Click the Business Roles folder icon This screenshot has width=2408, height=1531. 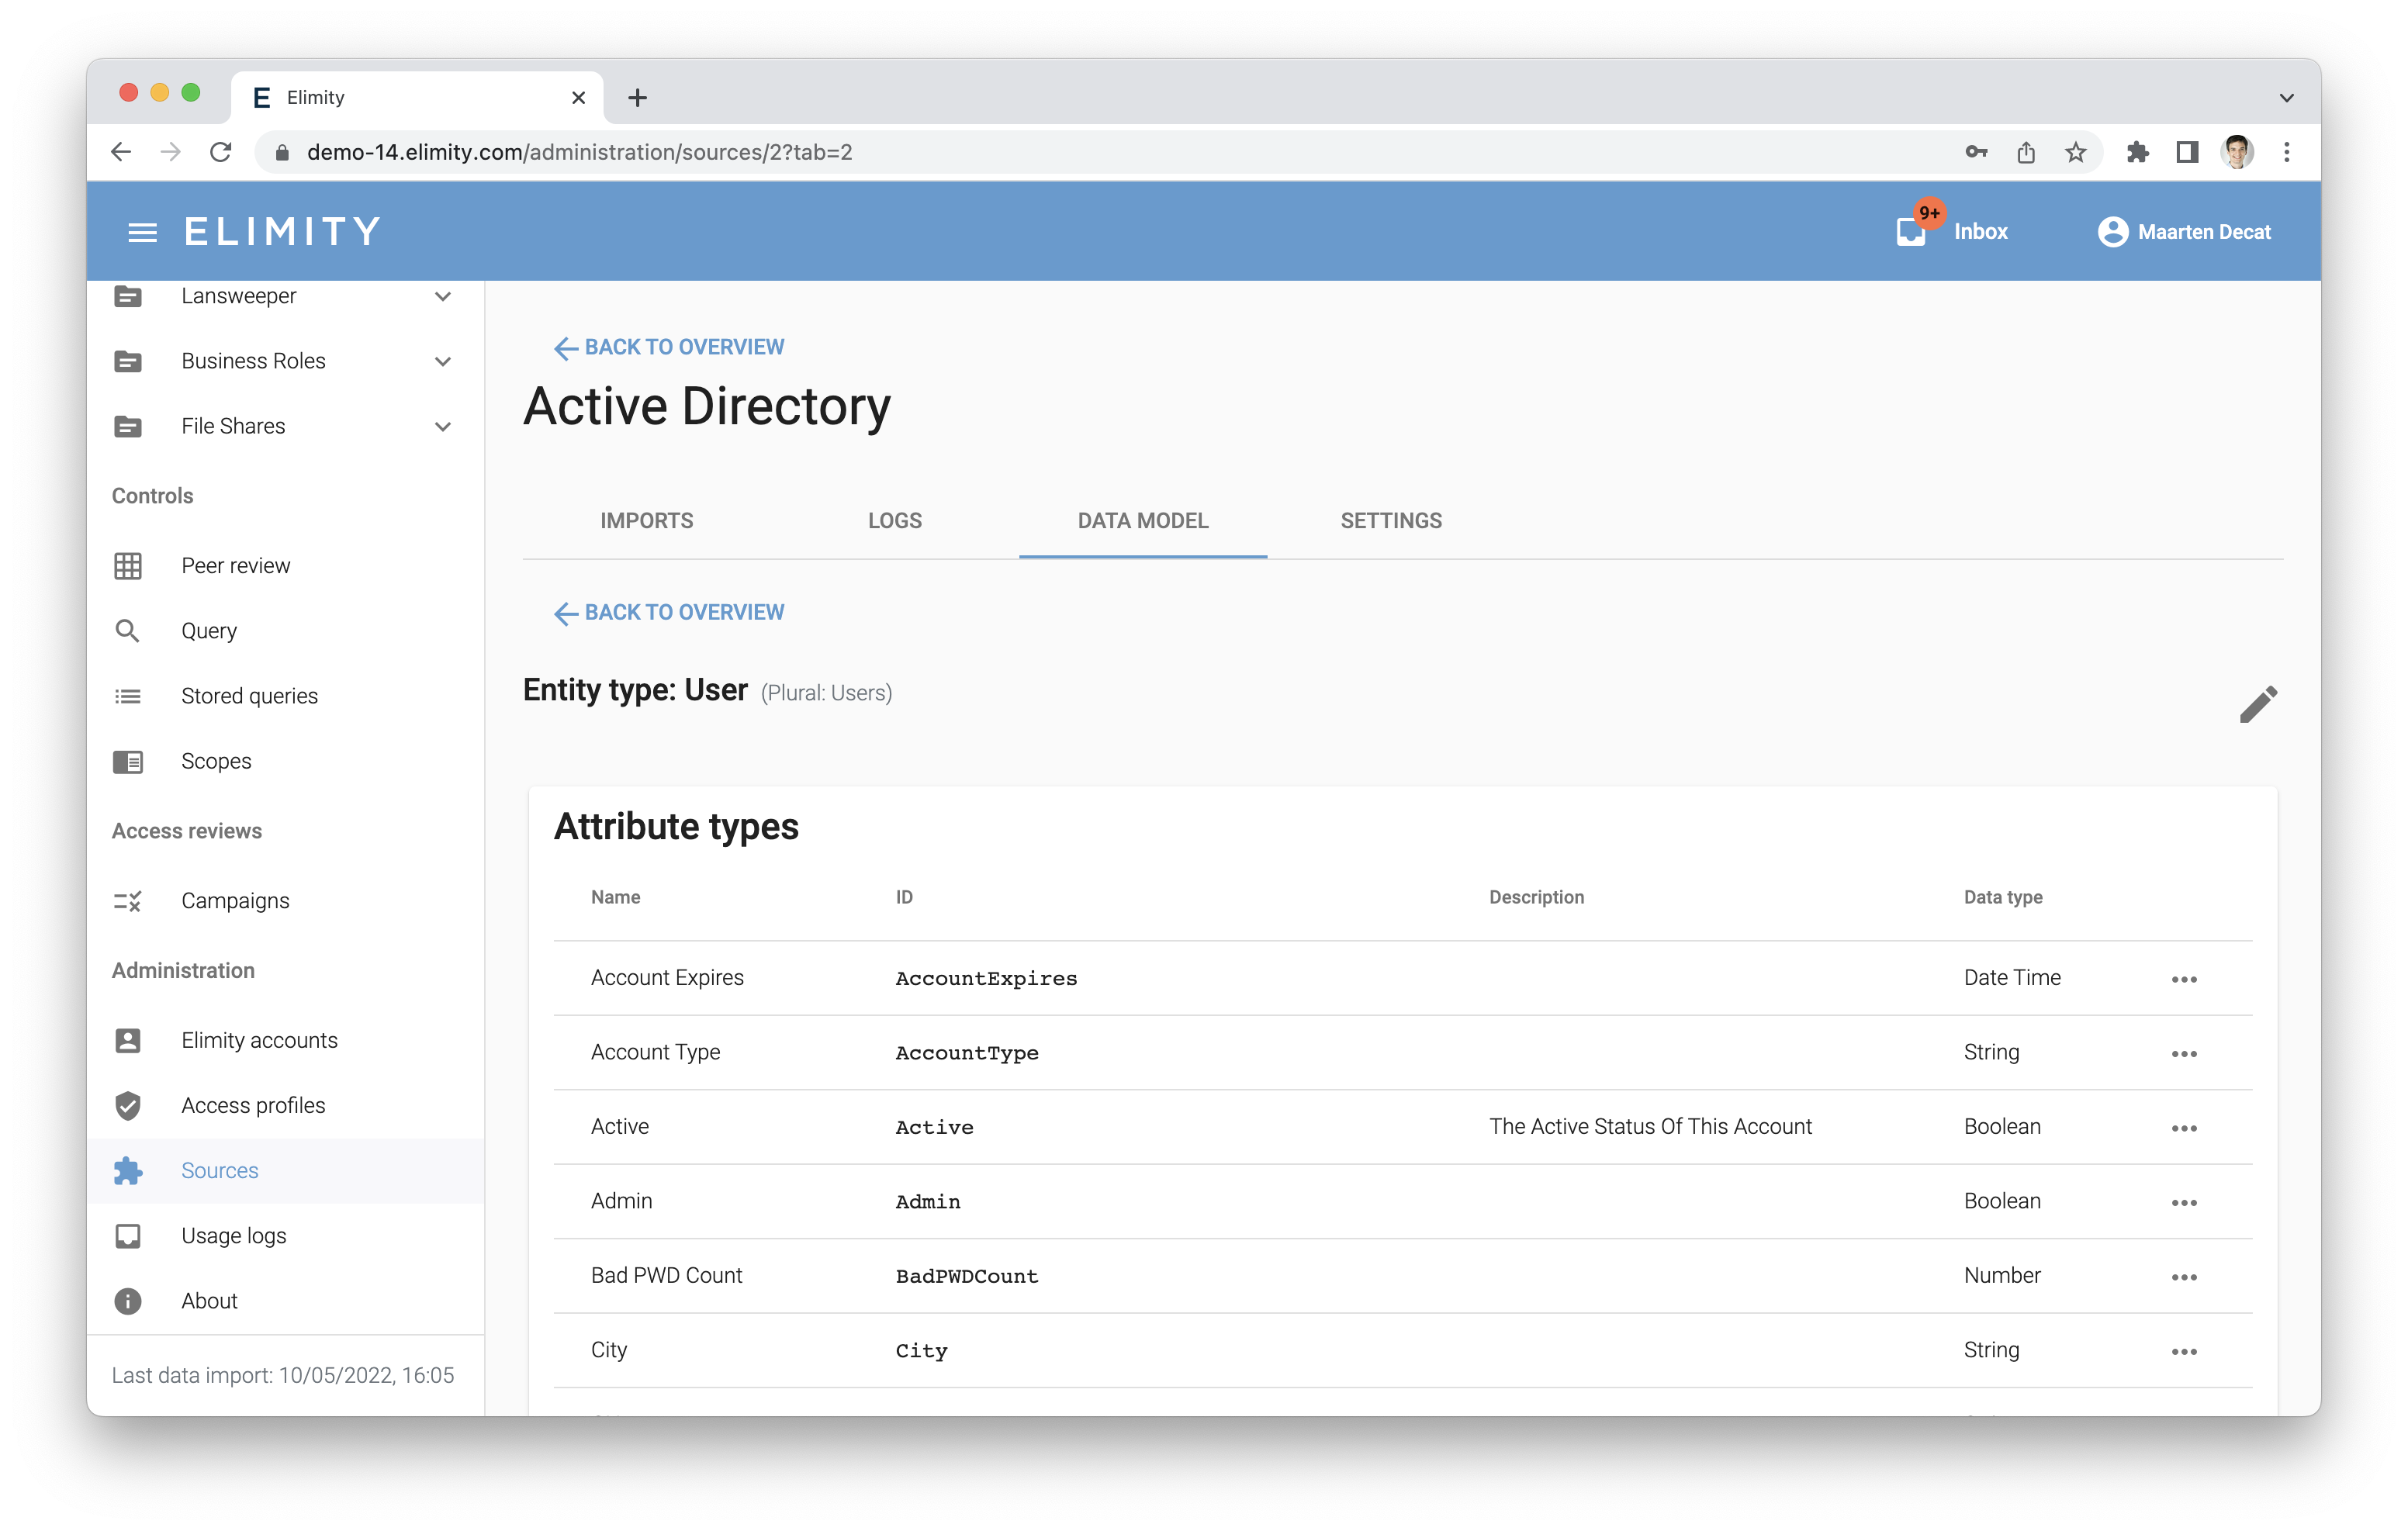[128, 361]
